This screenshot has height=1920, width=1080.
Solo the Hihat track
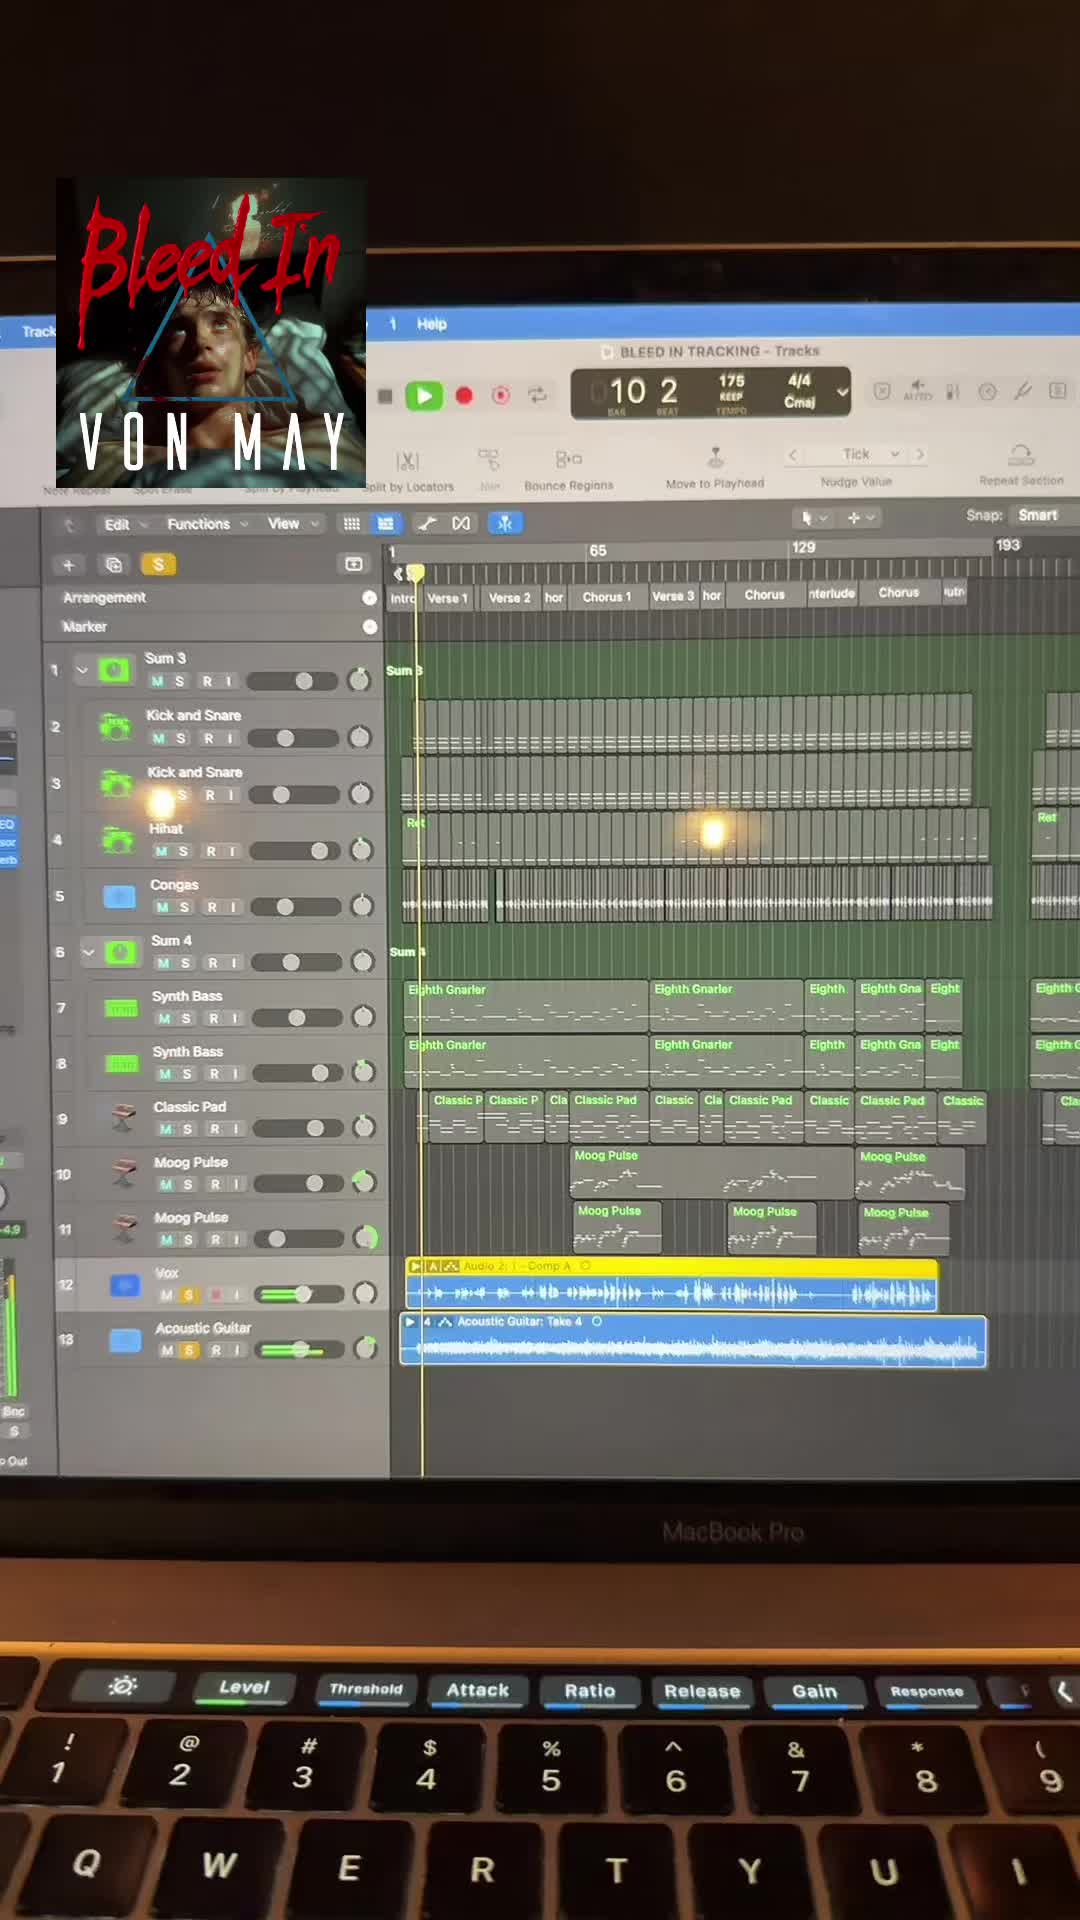pyautogui.click(x=184, y=851)
